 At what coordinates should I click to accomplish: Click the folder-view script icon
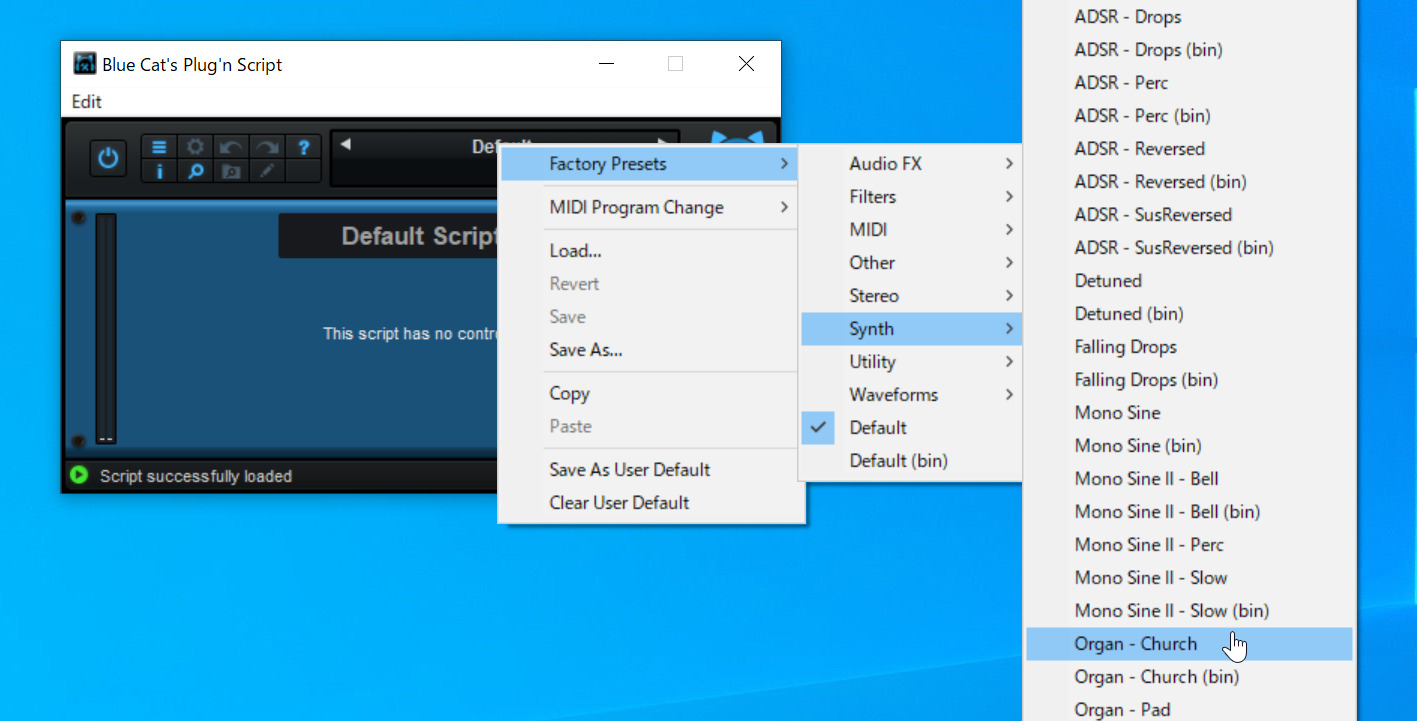(x=231, y=171)
